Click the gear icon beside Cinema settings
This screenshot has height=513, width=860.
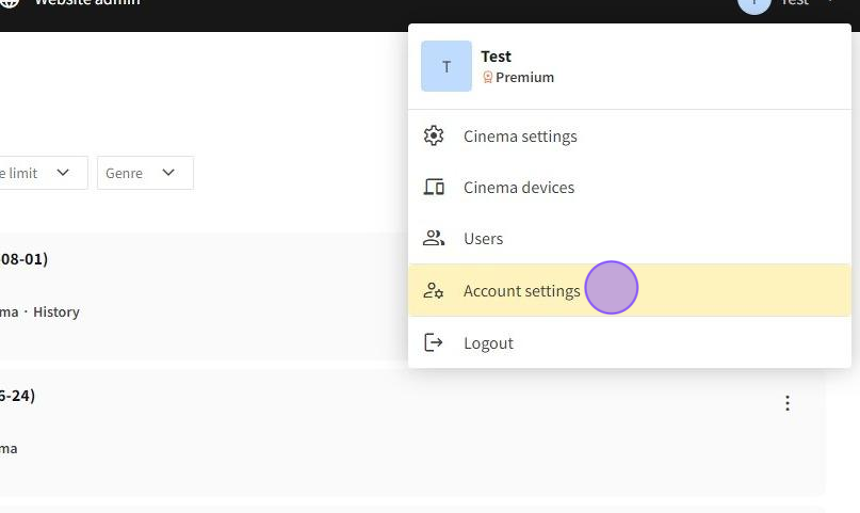click(433, 136)
